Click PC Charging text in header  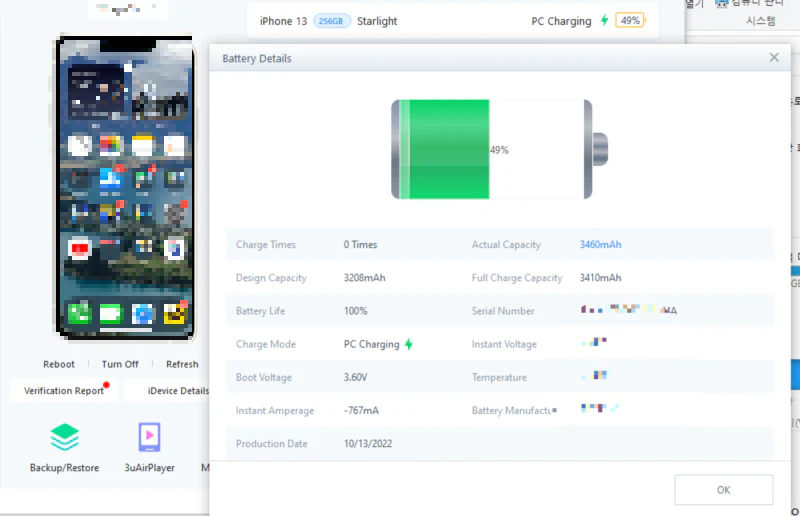click(561, 21)
